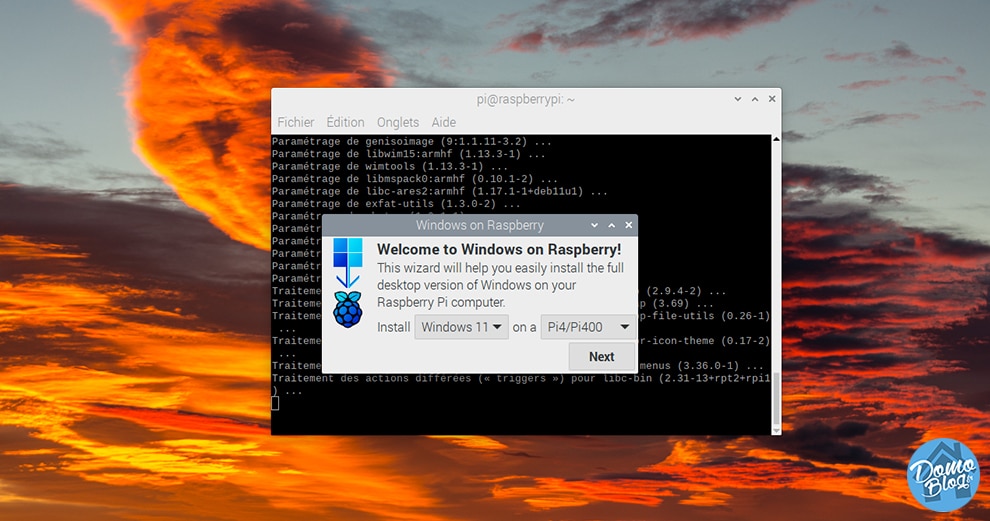Screen dimensions: 990x521
Task: Open the Fichier menu in terminal
Action: (x=295, y=122)
